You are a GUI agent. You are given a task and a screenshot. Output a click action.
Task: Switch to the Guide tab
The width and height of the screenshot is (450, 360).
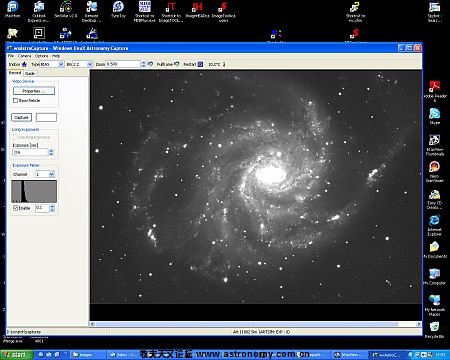[x=30, y=73]
